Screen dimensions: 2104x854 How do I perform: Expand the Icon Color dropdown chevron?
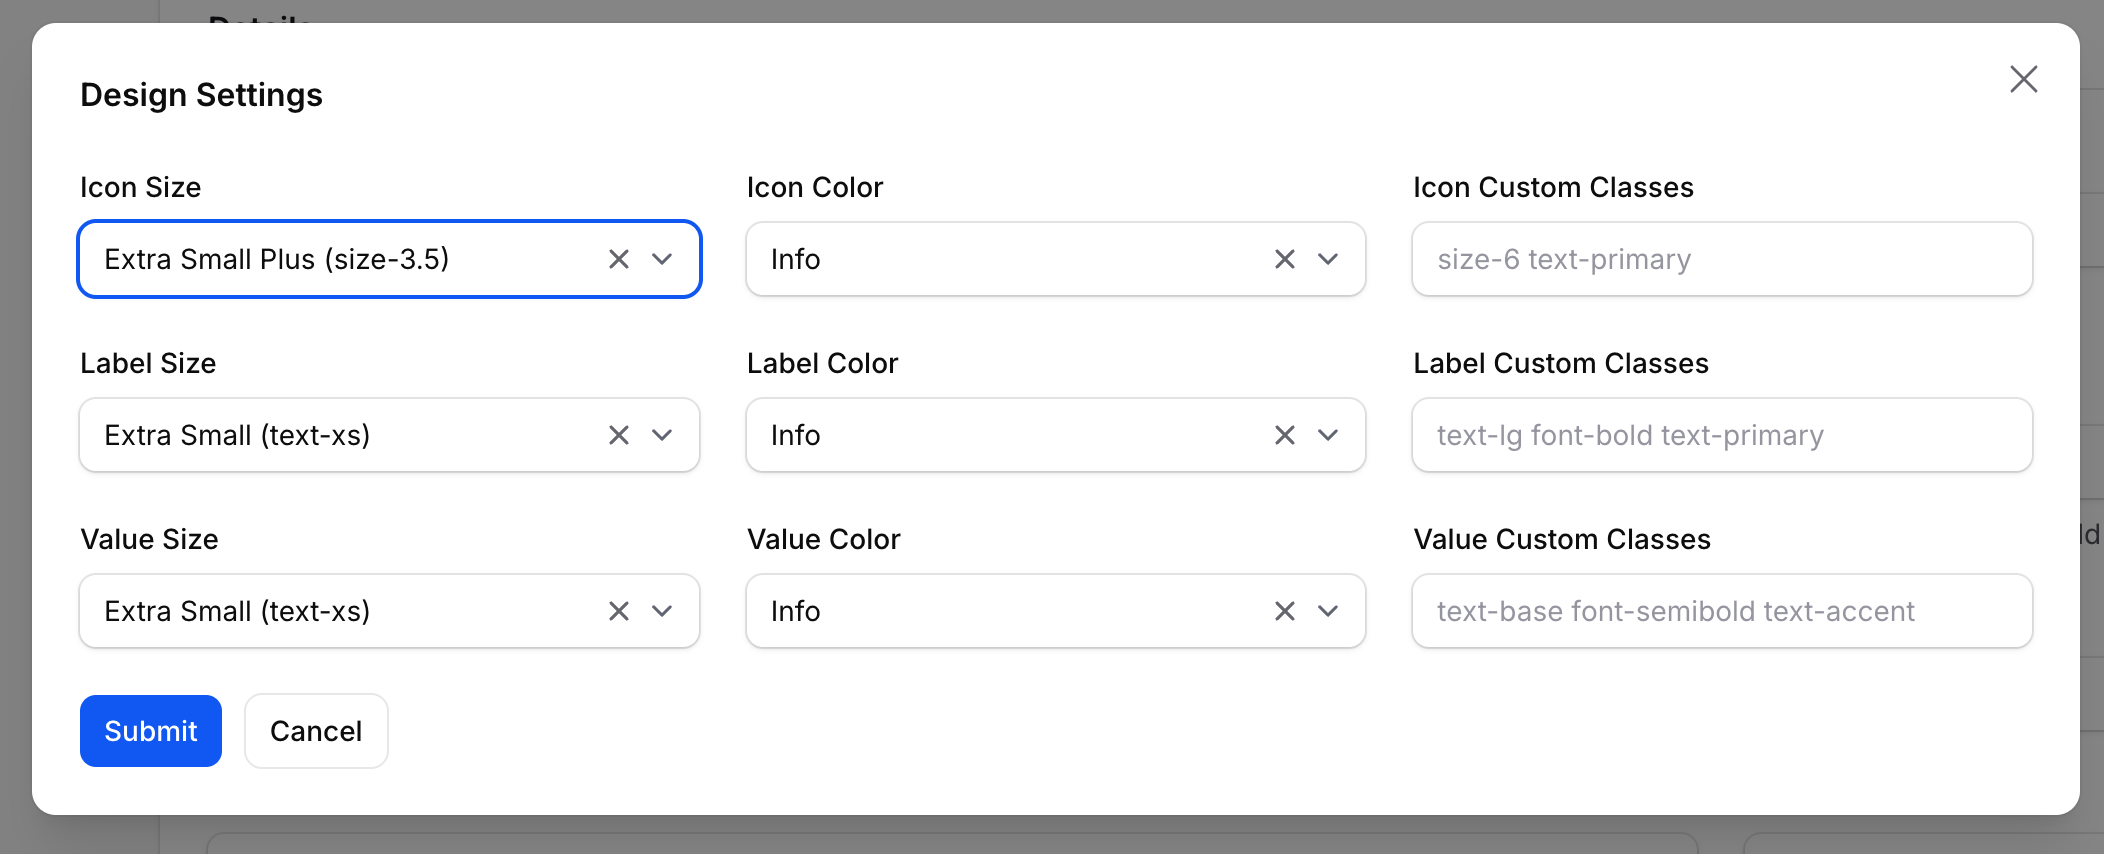(x=1328, y=259)
